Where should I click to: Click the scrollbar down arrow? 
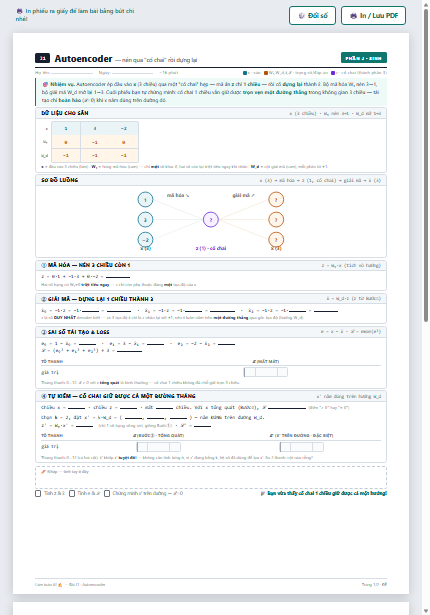(x=426, y=611)
